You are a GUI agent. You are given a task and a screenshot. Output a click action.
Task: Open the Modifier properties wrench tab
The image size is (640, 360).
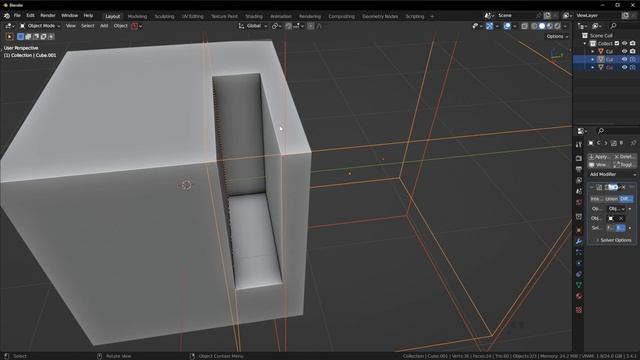pyautogui.click(x=579, y=241)
